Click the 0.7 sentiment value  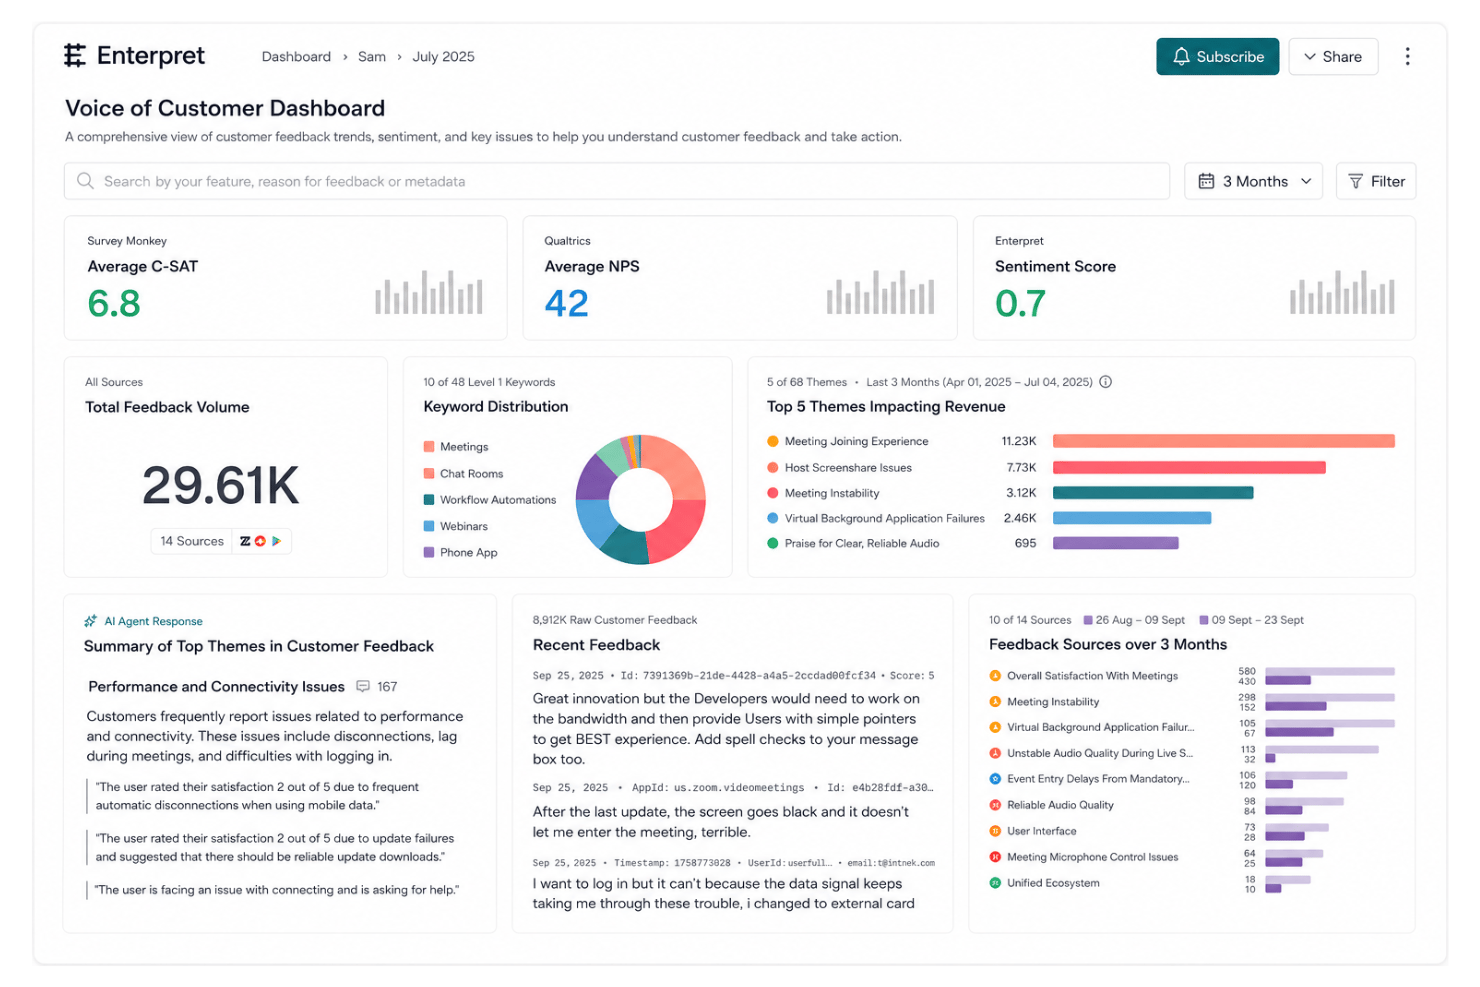(x=1020, y=303)
